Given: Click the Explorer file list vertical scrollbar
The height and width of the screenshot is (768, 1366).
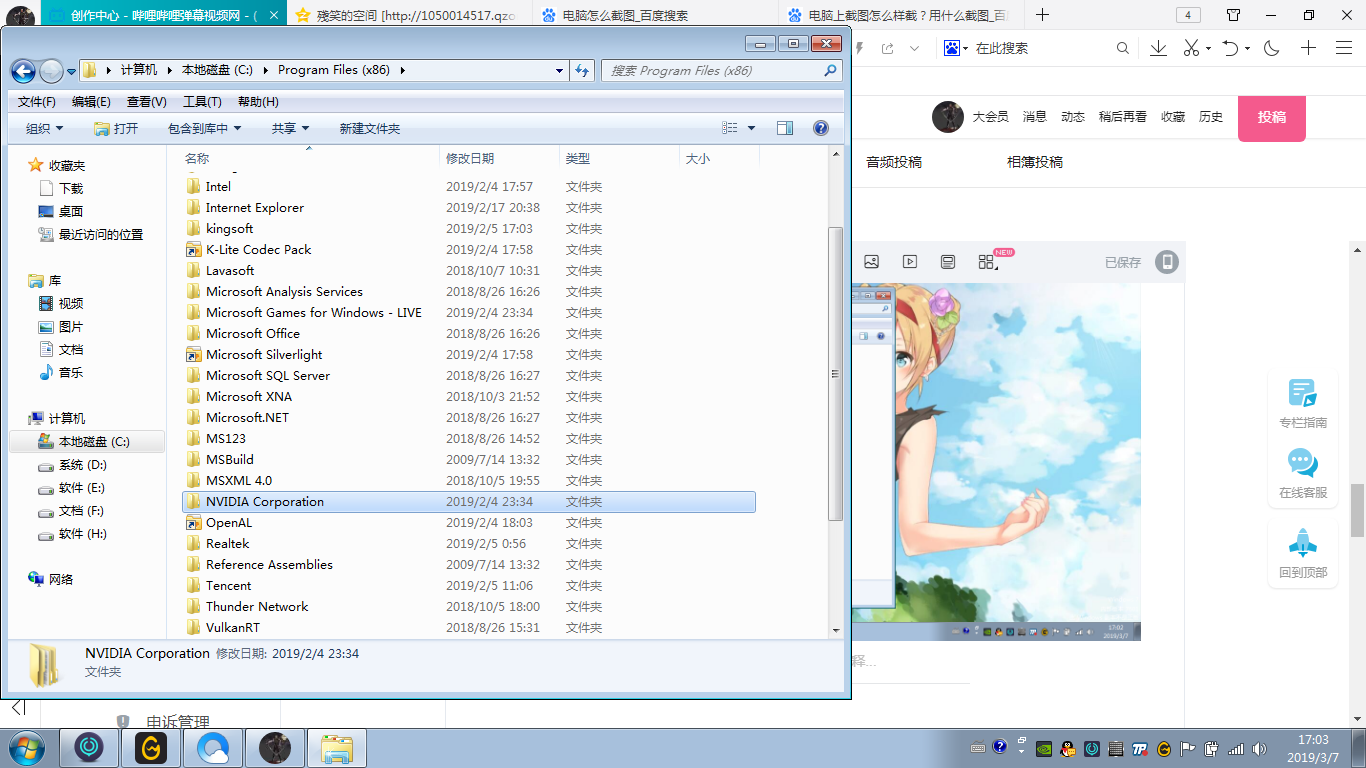Looking at the screenshot, I should pos(836,374).
